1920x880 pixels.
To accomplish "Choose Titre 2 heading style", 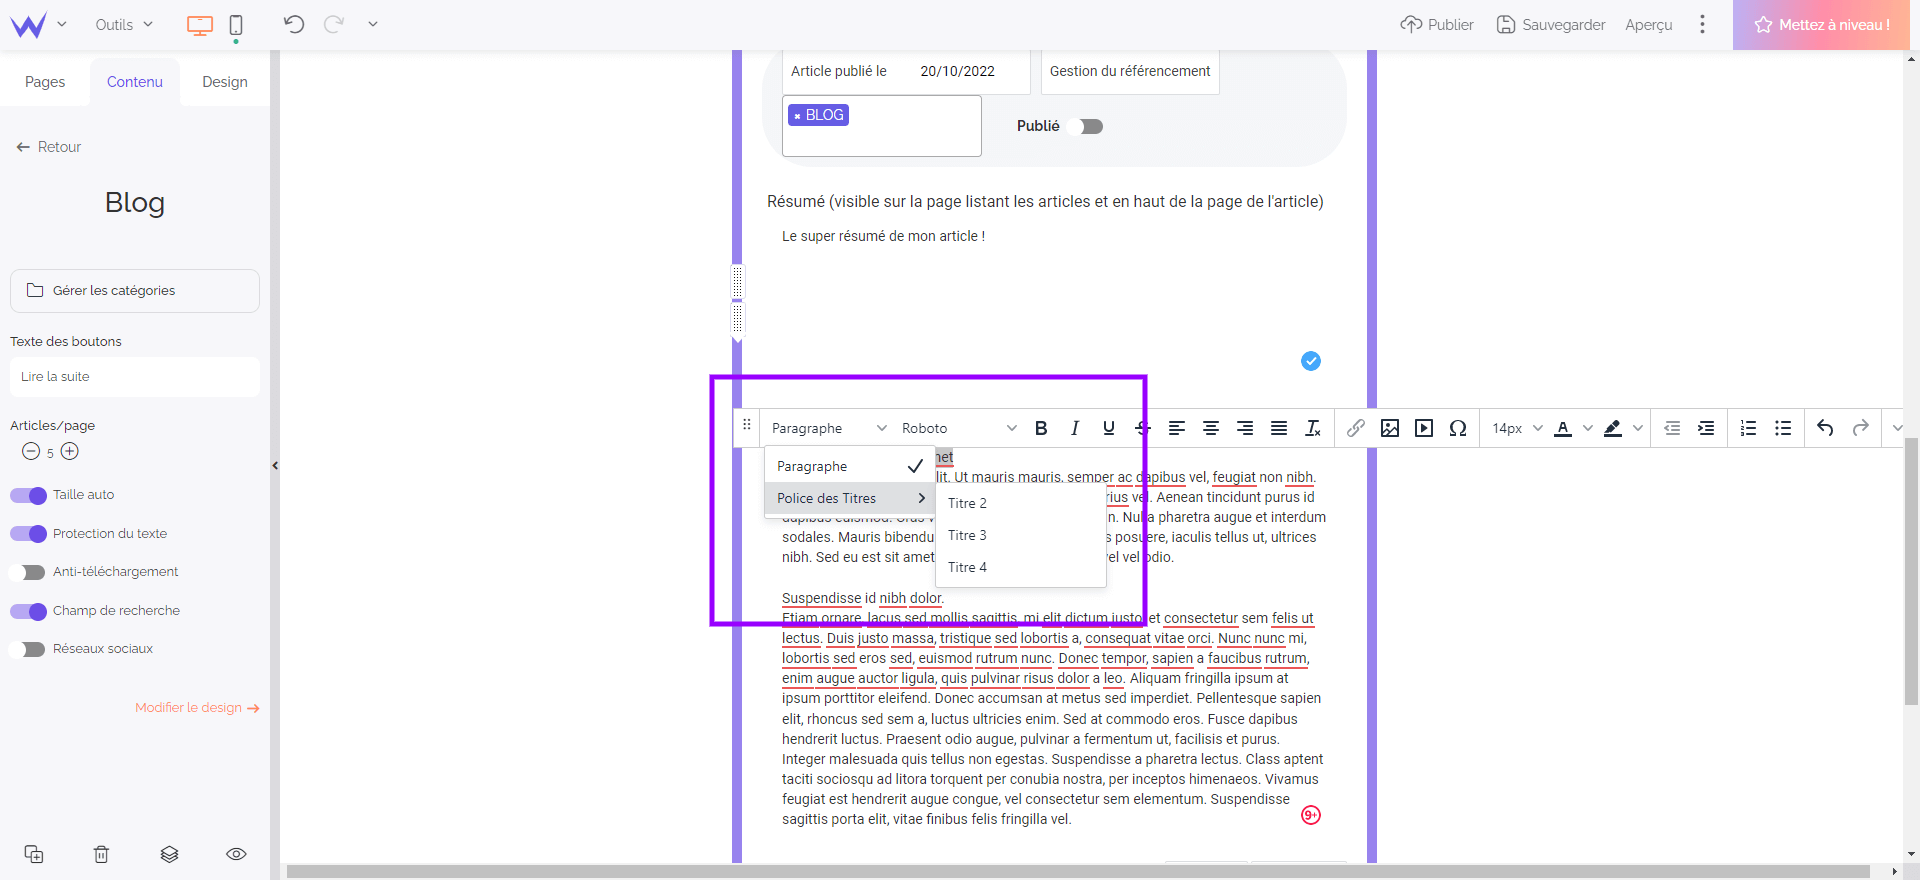I will (1021, 503).
